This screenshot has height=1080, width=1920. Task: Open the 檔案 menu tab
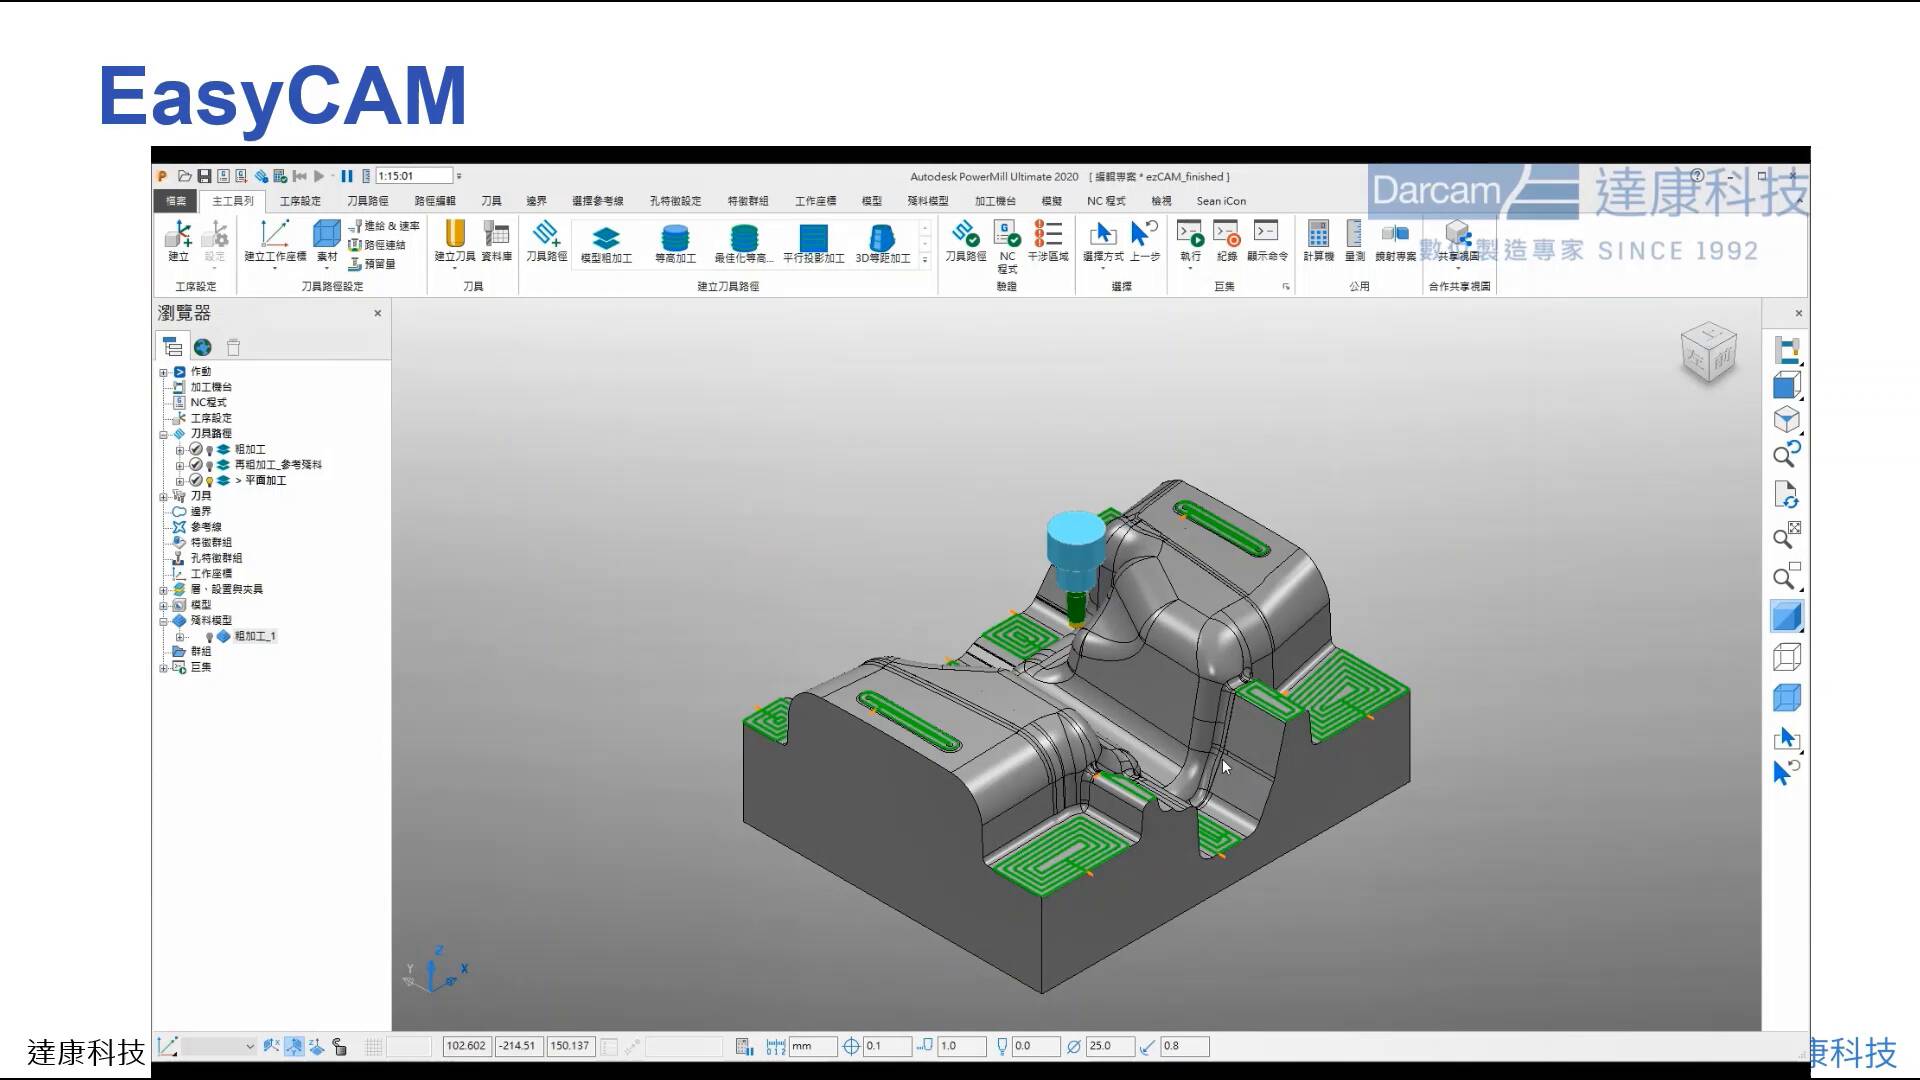175,200
